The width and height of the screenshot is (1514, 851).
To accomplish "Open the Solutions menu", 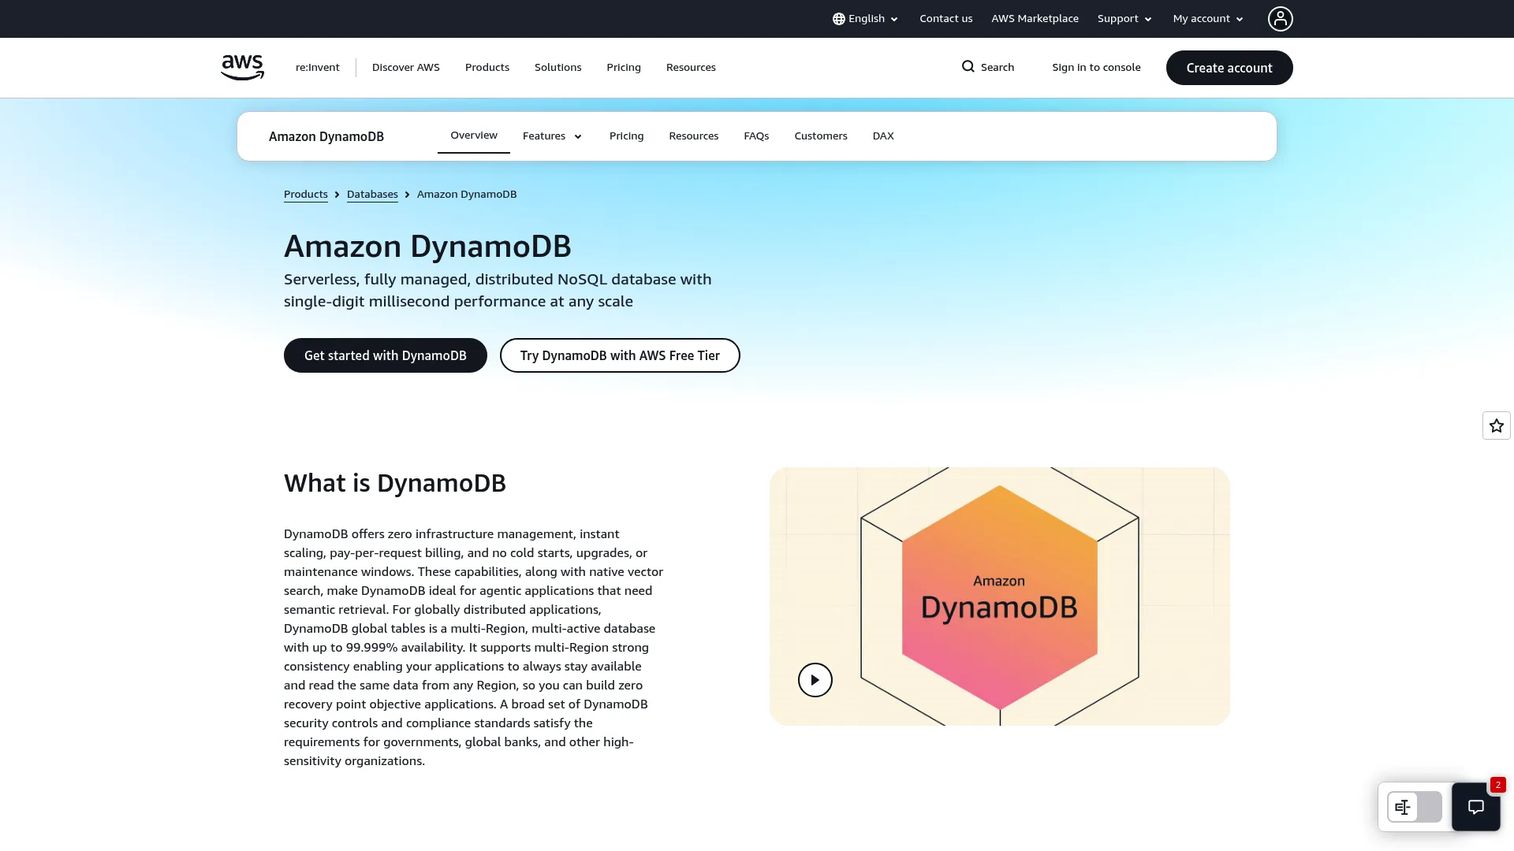I will click(x=558, y=68).
